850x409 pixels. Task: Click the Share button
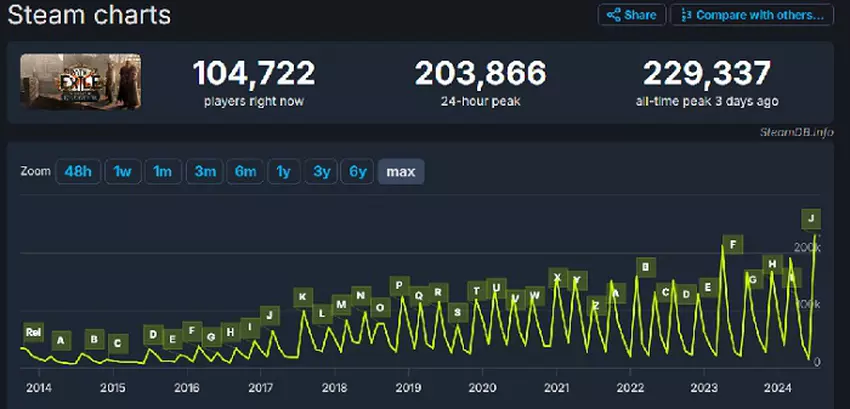[629, 15]
